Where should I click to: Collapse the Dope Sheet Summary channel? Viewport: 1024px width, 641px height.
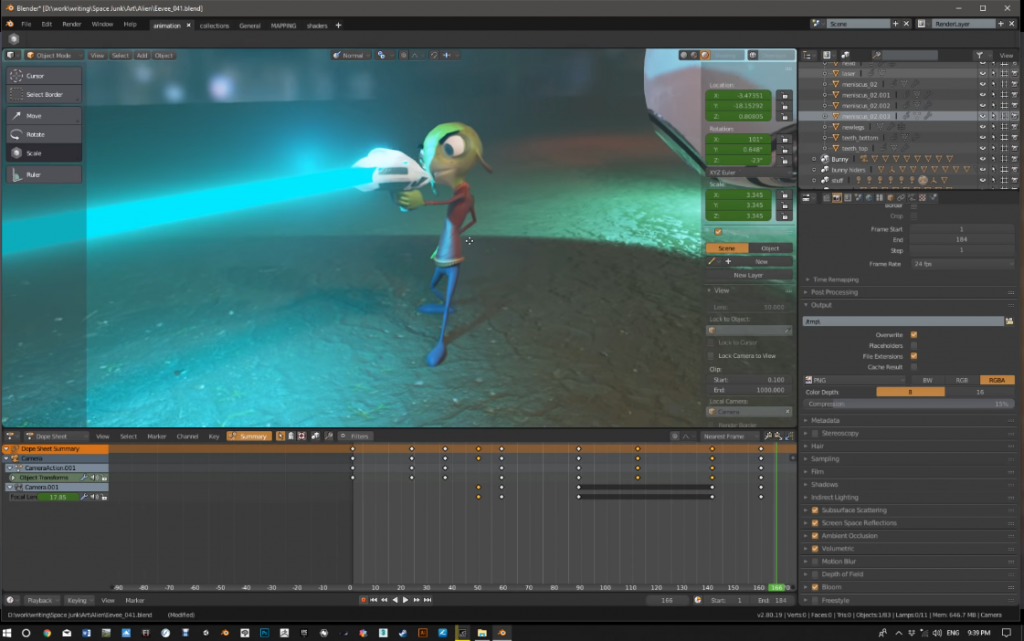[x=7, y=449]
